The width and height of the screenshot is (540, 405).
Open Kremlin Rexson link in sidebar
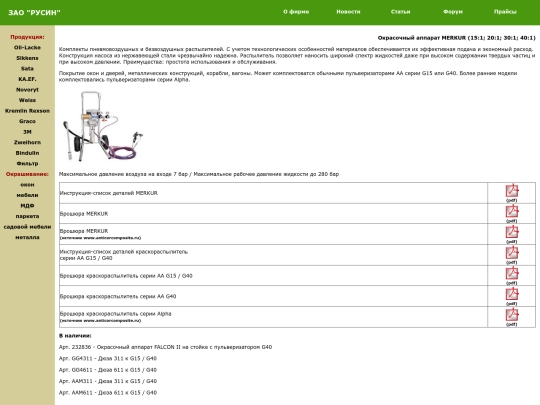point(27,111)
